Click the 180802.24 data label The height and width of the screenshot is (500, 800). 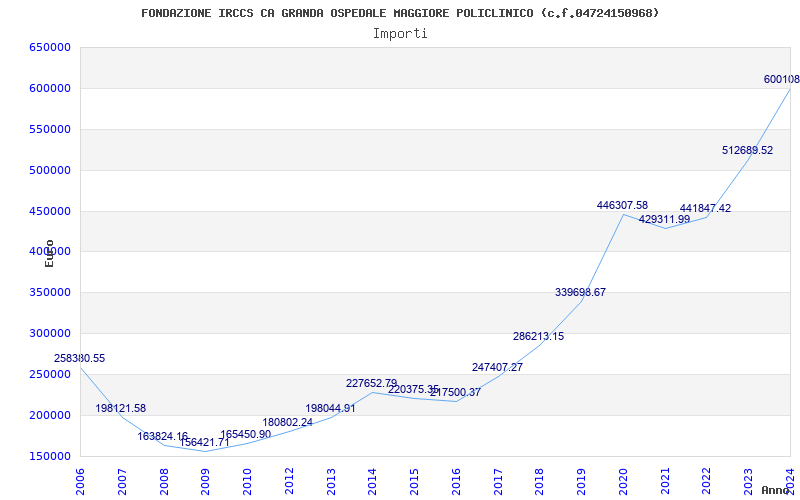click(x=288, y=423)
